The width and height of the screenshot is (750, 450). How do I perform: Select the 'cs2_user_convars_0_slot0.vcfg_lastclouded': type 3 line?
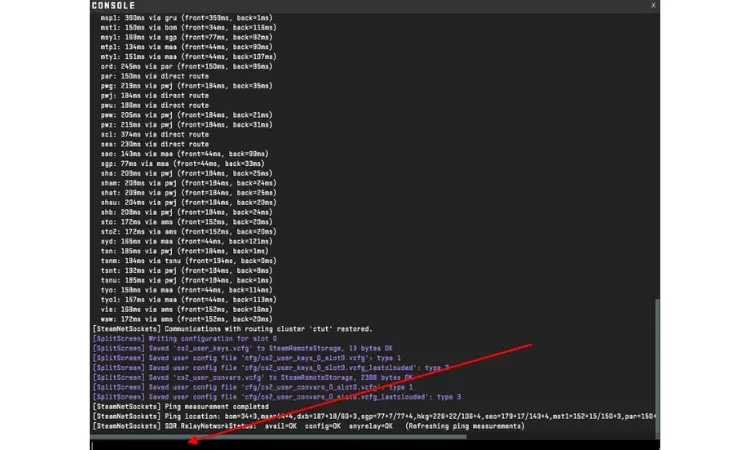coord(276,397)
